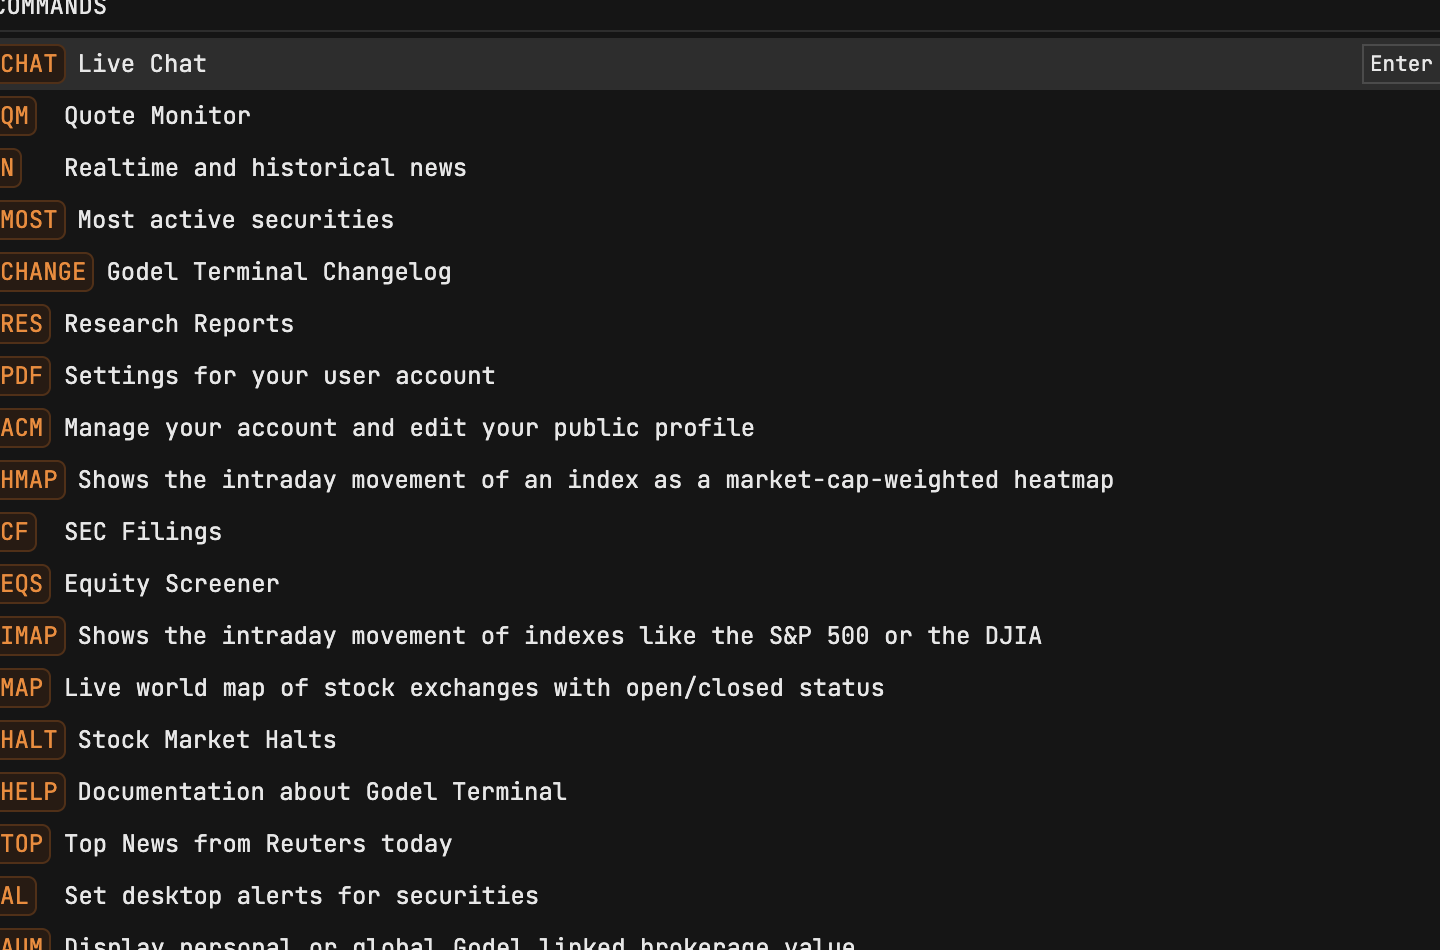This screenshot has width=1440, height=950.
Task: Click the AL command badge
Action: 17,896
